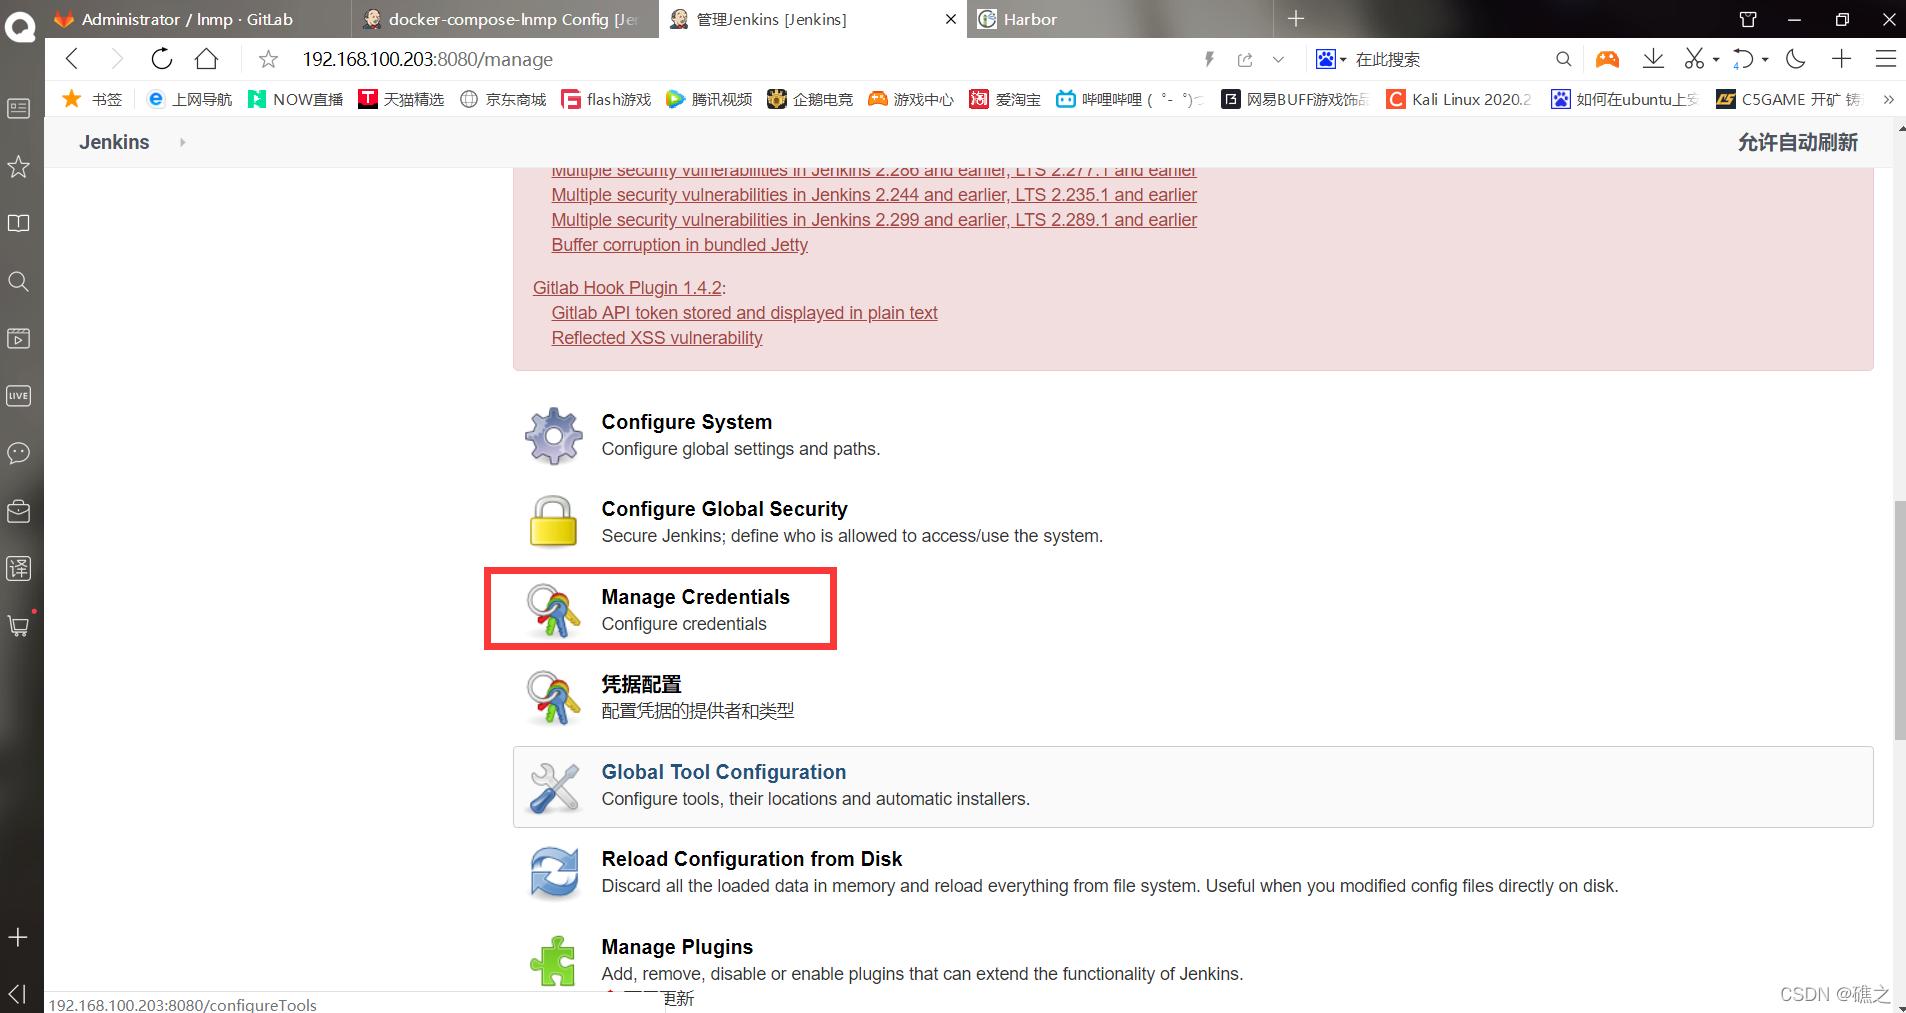Click the search magnifier in the search box
The height and width of the screenshot is (1013, 1906).
pyautogui.click(x=1564, y=59)
